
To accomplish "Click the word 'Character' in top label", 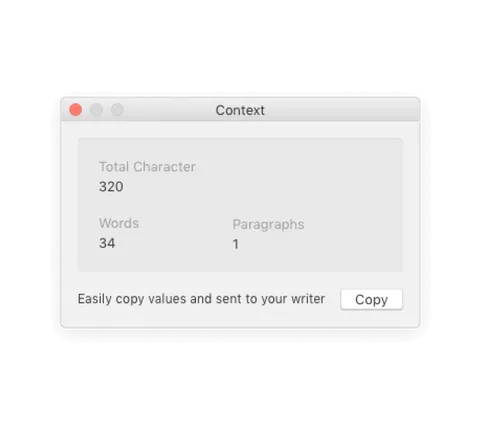I will 164,167.
